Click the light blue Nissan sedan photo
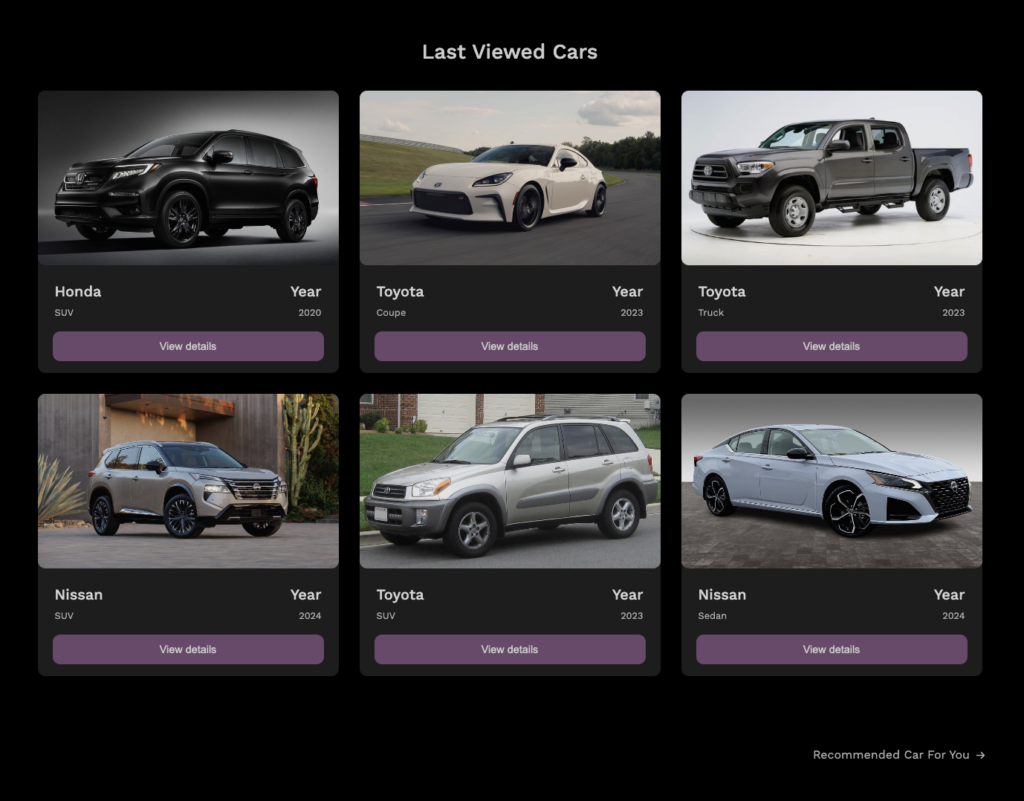 [x=831, y=481]
